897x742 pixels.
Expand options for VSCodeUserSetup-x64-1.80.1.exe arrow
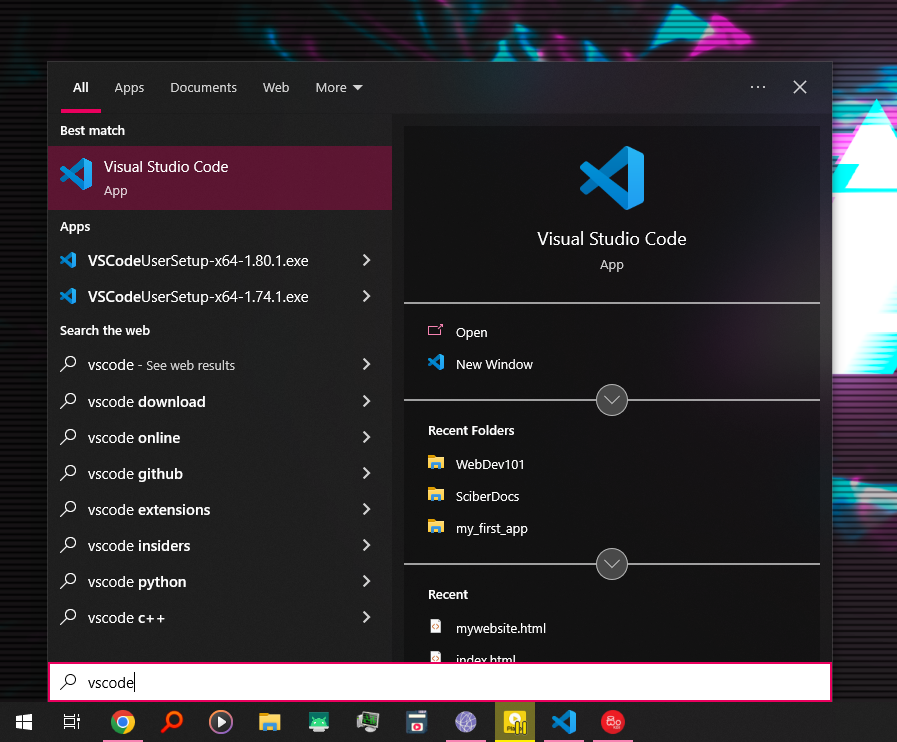pos(367,260)
